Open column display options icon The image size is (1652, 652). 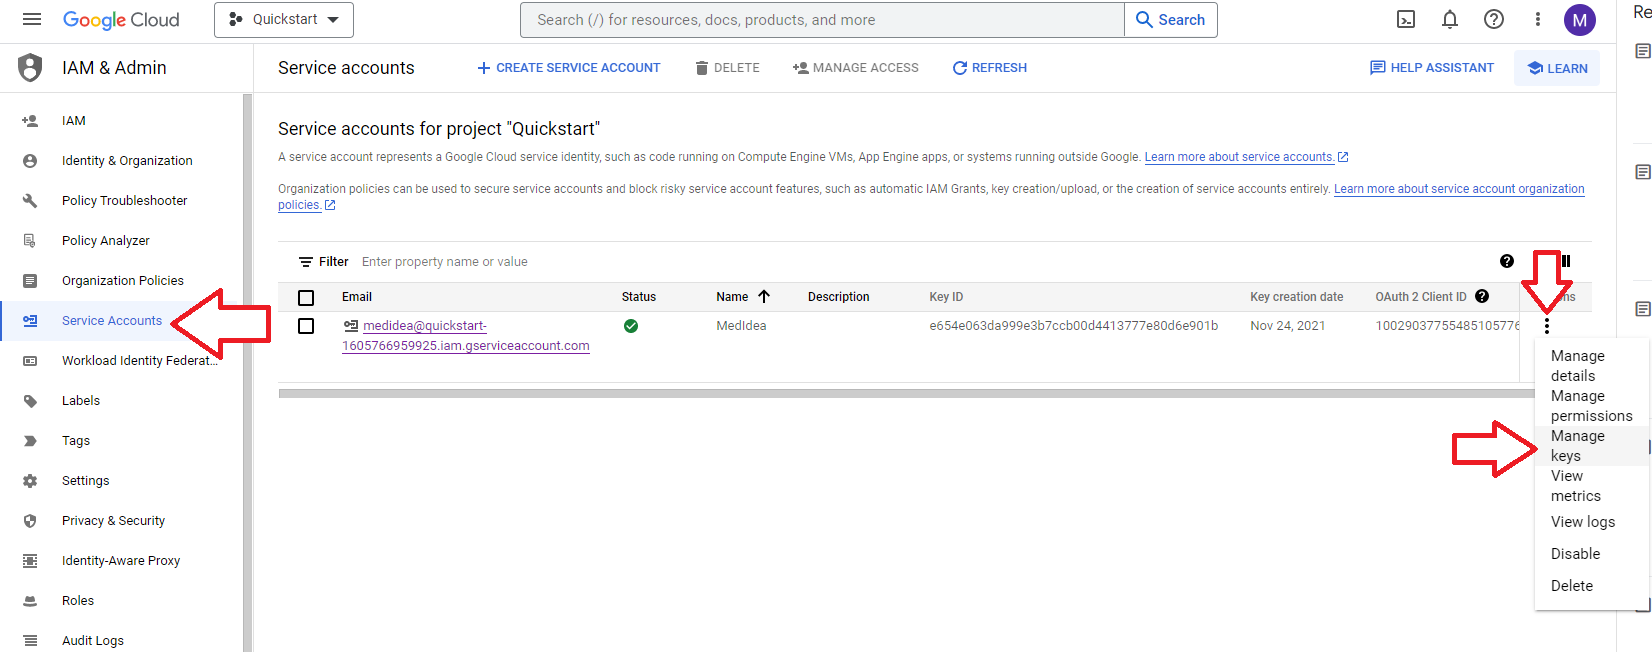pos(1566,261)
